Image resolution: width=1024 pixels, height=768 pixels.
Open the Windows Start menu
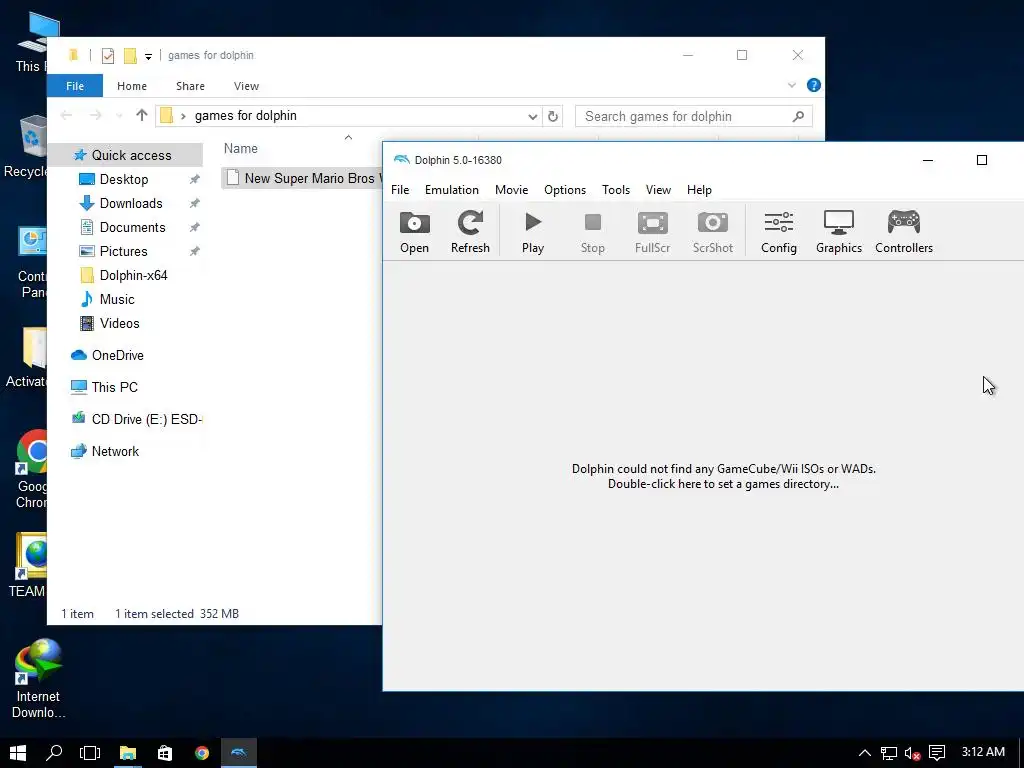pos(18,753)
